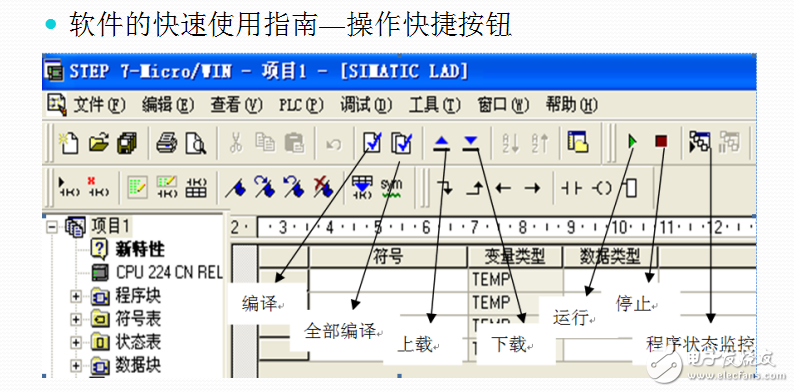Collapse the 项目1 tree node
794x392 pixels.
tap(52, 226)
